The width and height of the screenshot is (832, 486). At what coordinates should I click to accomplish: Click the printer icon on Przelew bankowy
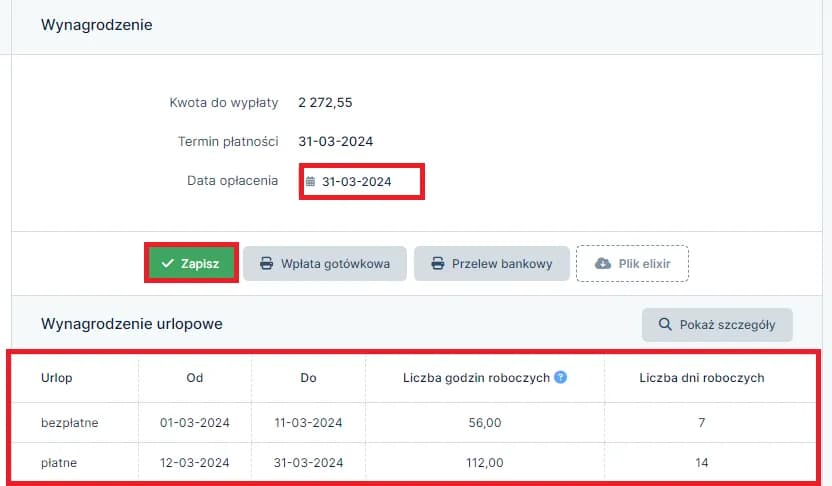pos(437,264)
